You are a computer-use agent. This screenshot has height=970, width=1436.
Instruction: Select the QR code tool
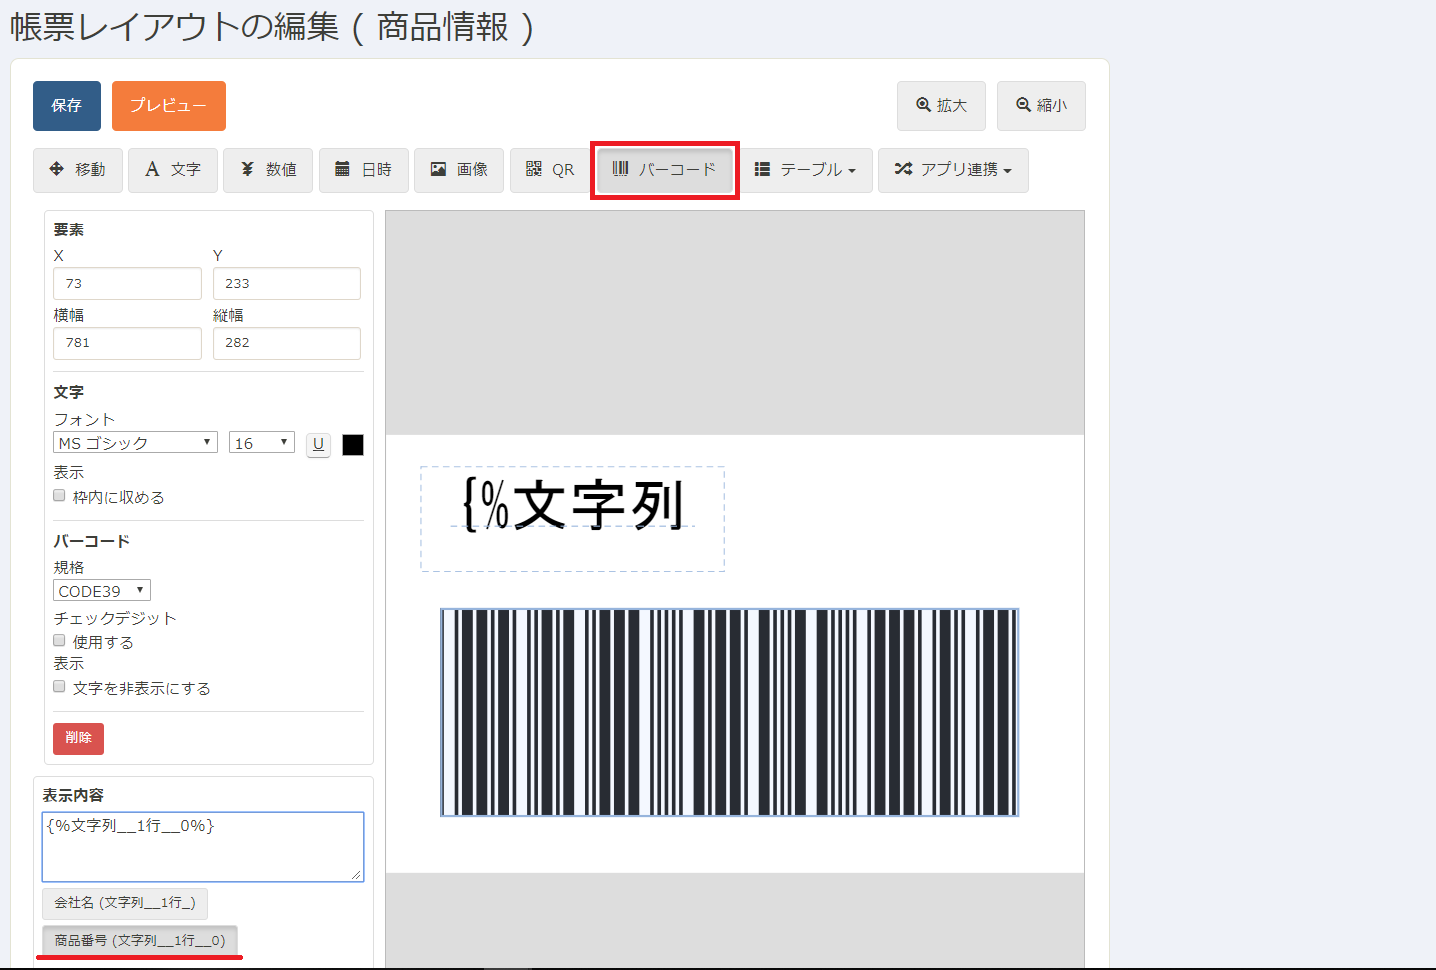click(x=550, y=170)
